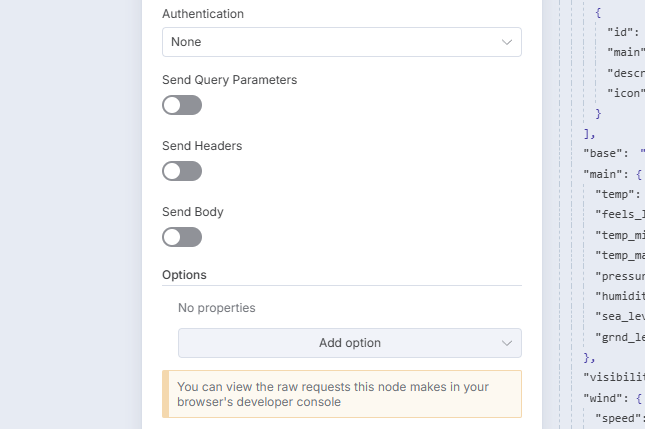The width and height of the screenshot is (645, 429).
Task: Open the Authentication dropdown showing None
Action: click(341, 42)
